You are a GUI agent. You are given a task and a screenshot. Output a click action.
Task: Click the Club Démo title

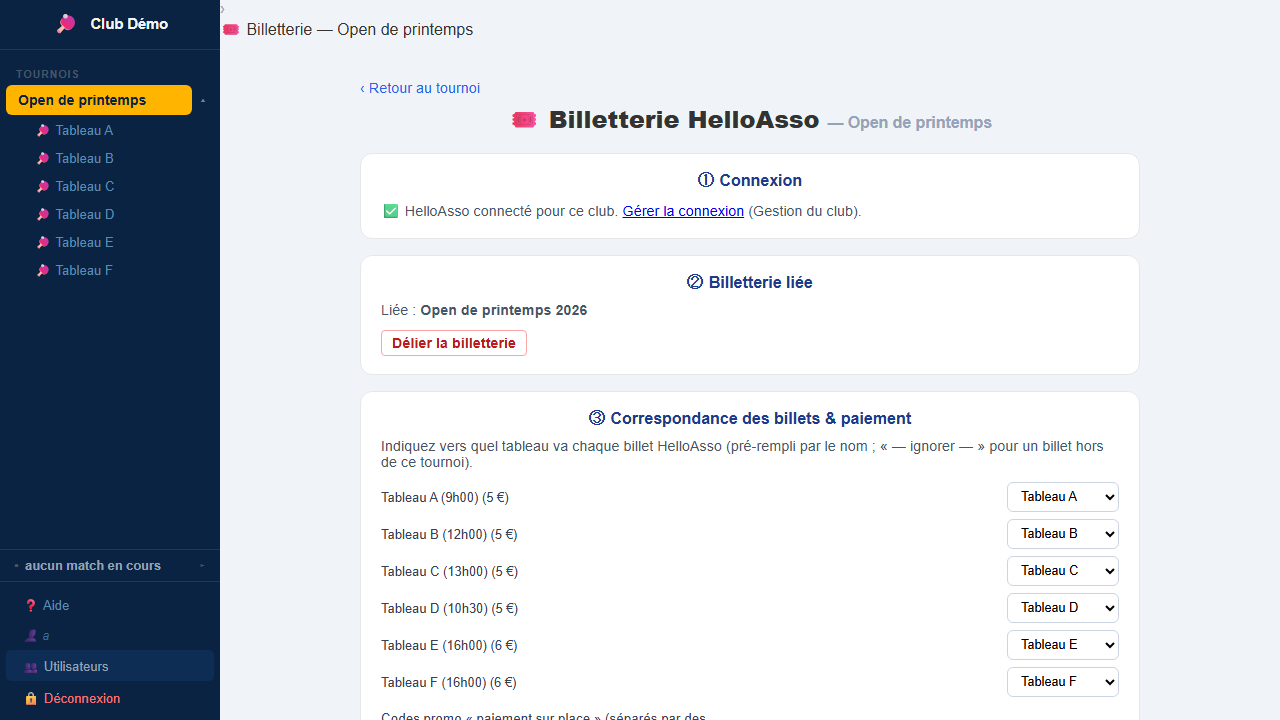pyautogui.click(x=129, y=24)
